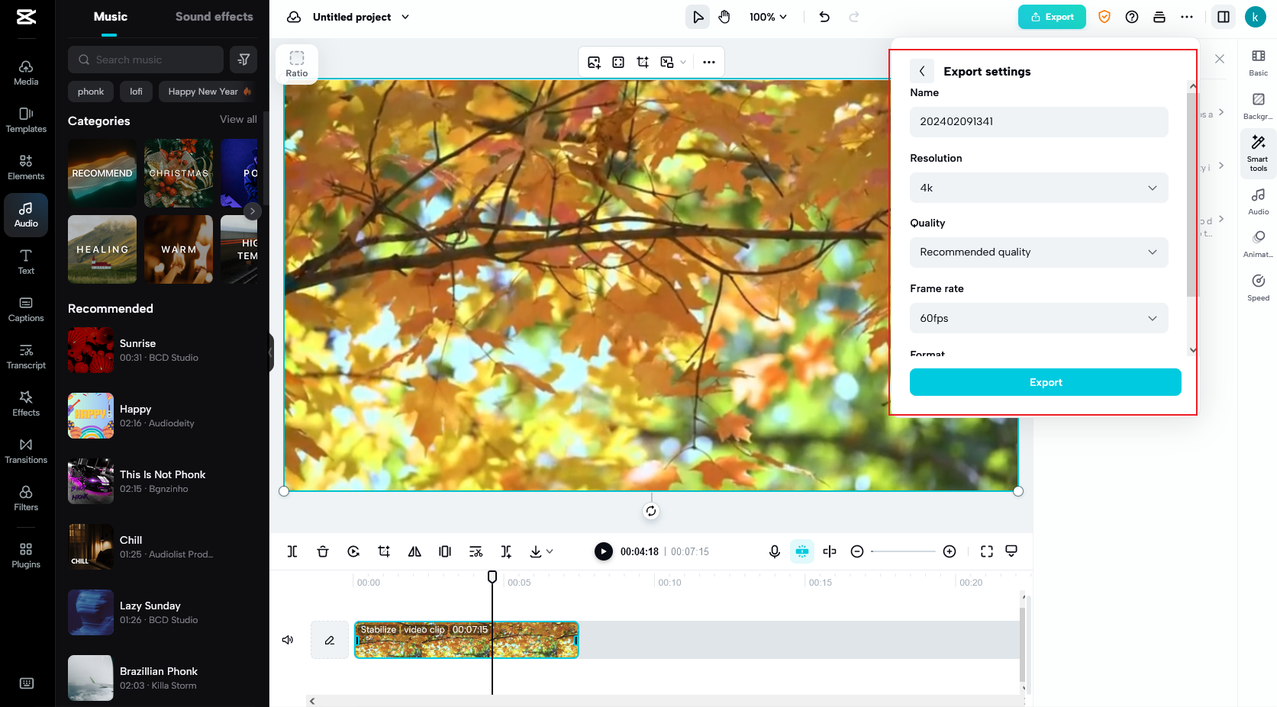1277x707 pixels.
Task: Click the Export button in settings panel
Action: coord(1045,382)
